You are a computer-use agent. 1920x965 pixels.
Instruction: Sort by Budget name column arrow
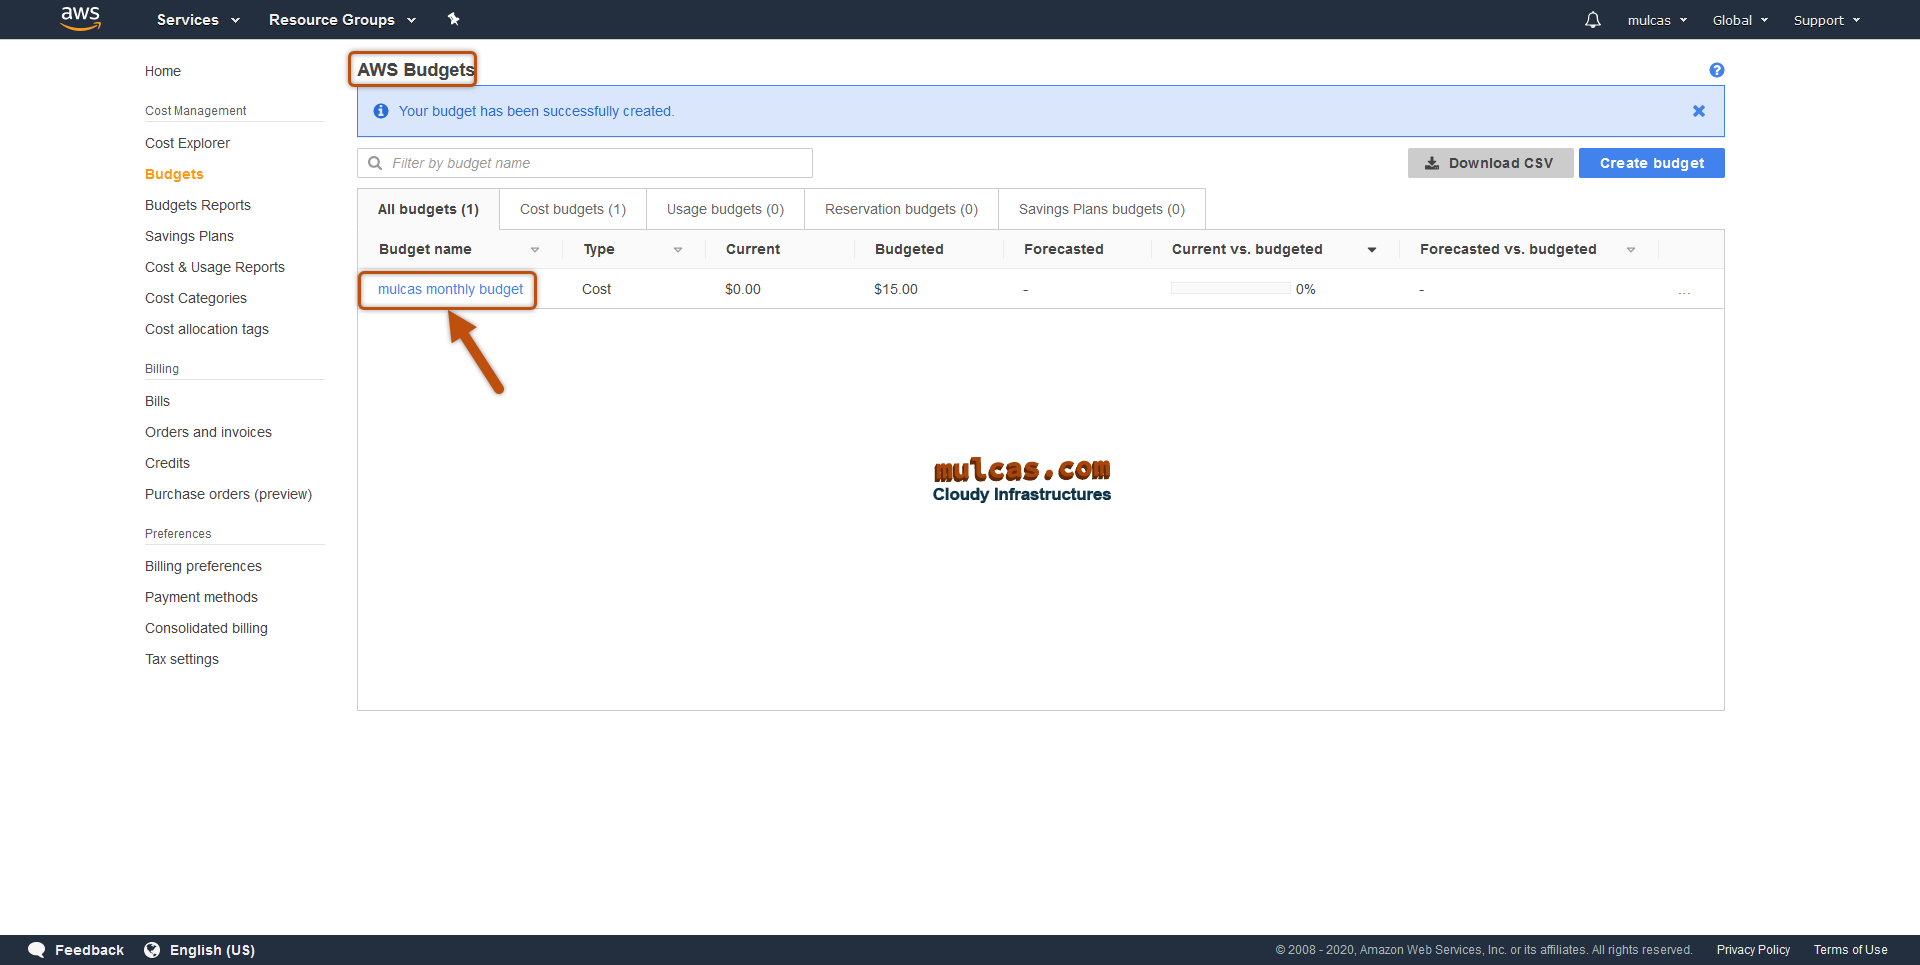click(535, 250)
